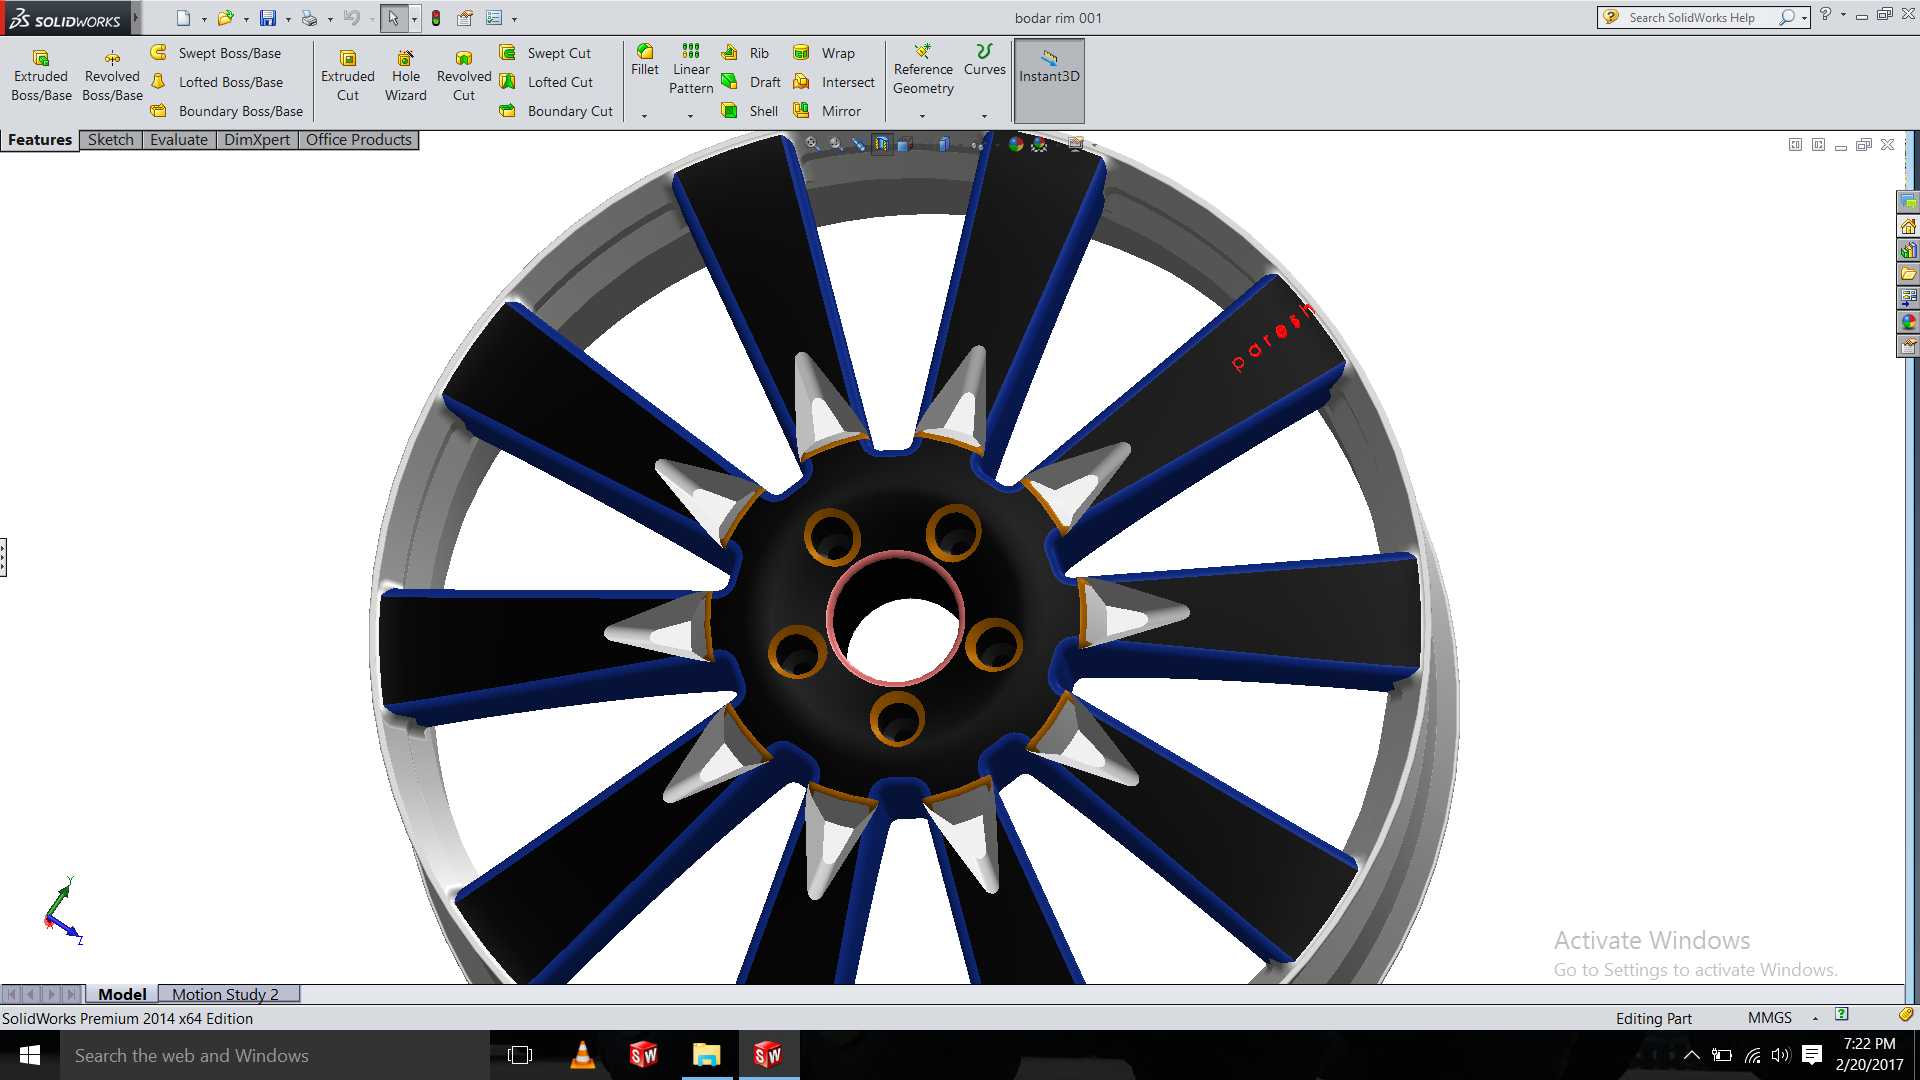Toggle the Rebuild traffic light icon
1920x1080 pixels.
pyautogui.click(x=436, y=18)
